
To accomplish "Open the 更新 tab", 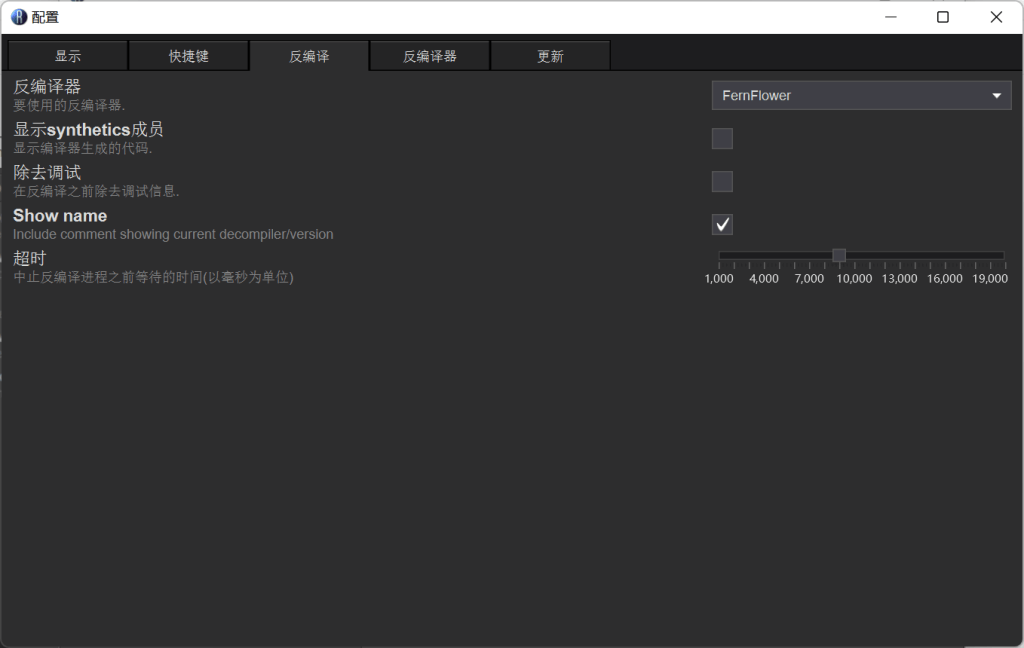I will pyautogui.click(x=550, y=55).
